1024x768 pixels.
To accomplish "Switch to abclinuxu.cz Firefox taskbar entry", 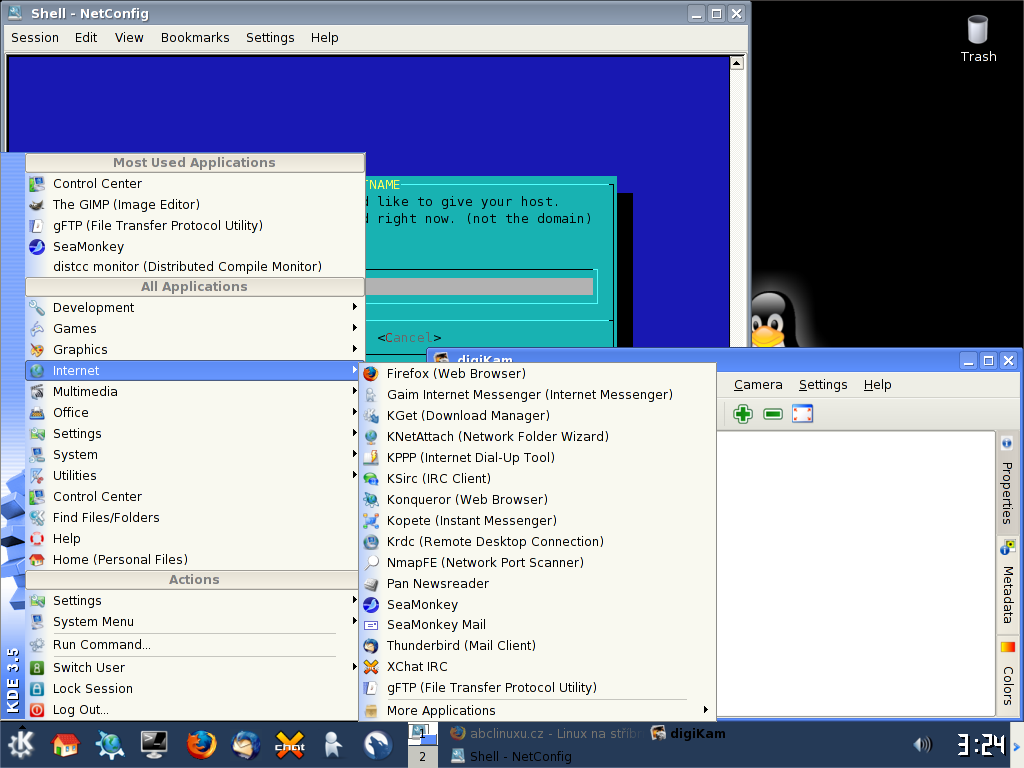I will pos(546,733).
